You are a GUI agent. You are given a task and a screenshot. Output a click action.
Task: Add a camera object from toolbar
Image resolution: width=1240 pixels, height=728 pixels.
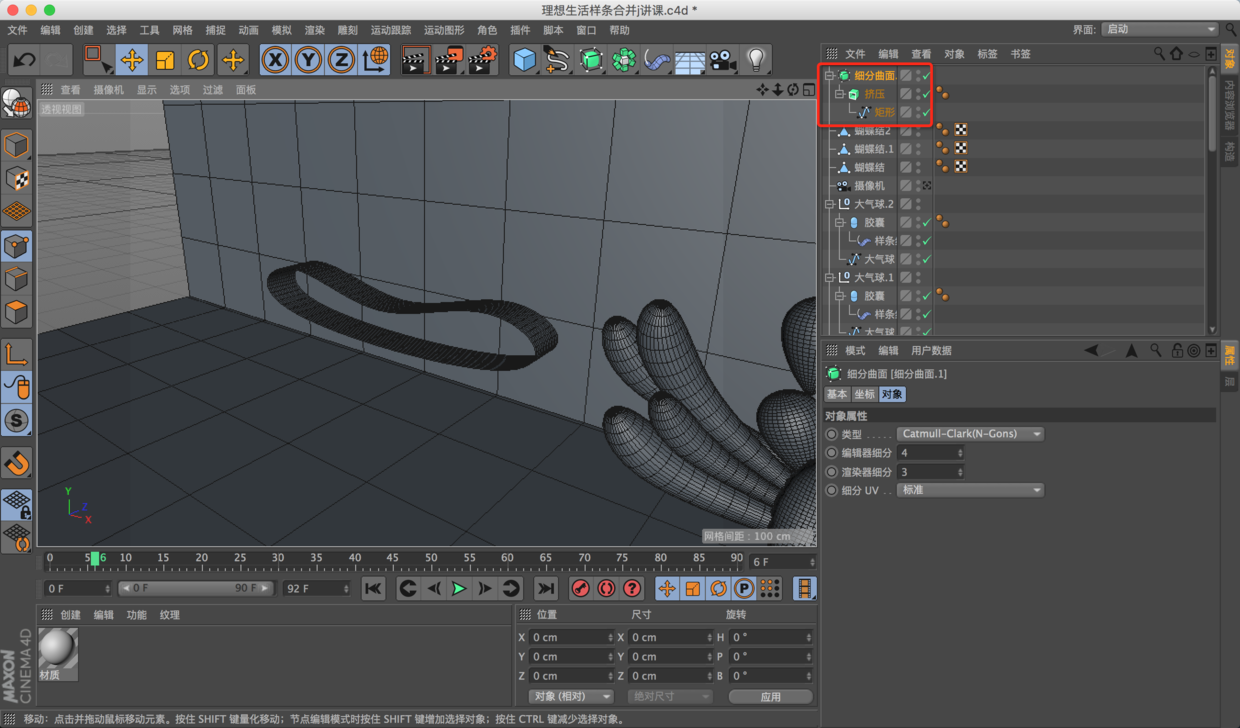click(723, 60)
